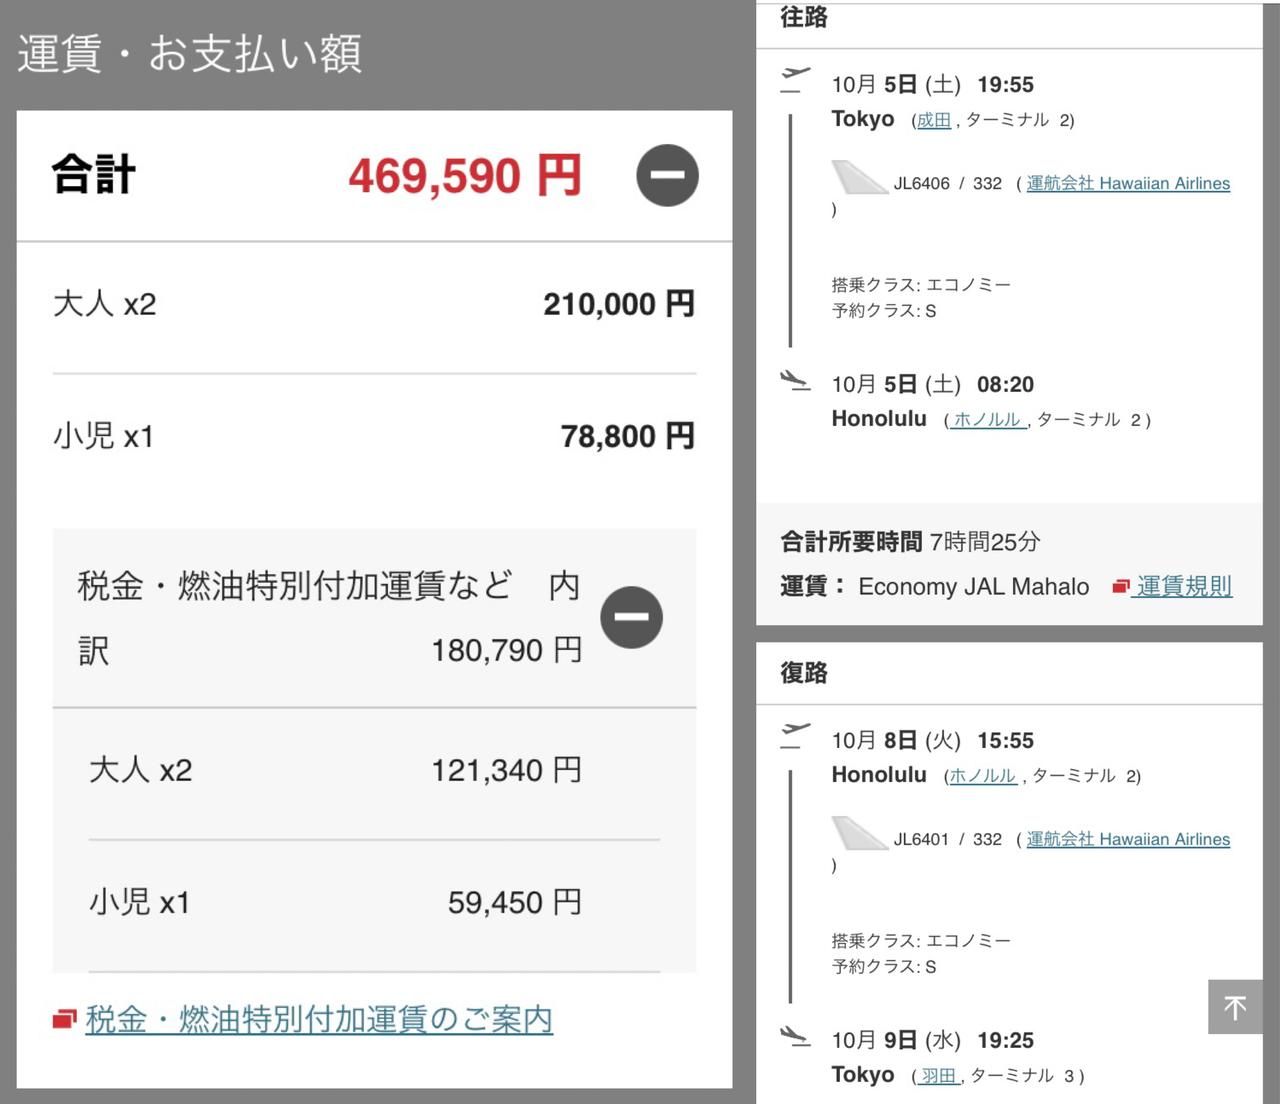Open Hawaiian Airlines operator link for JL6401
The height and width of the screenshot is (1104, 1280).
pyautogui.click(x=1128, y=839)
